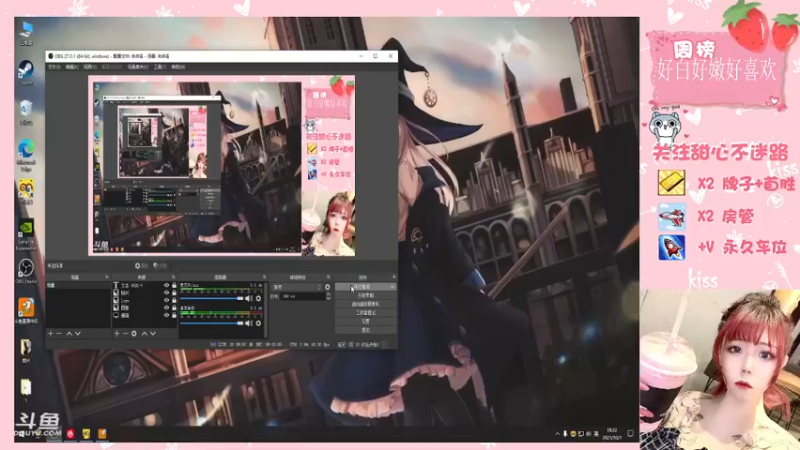Viewport: 800px width, 450px height.
Task: Toggle eye icon of the second source row
Action: tap(166, 293)
